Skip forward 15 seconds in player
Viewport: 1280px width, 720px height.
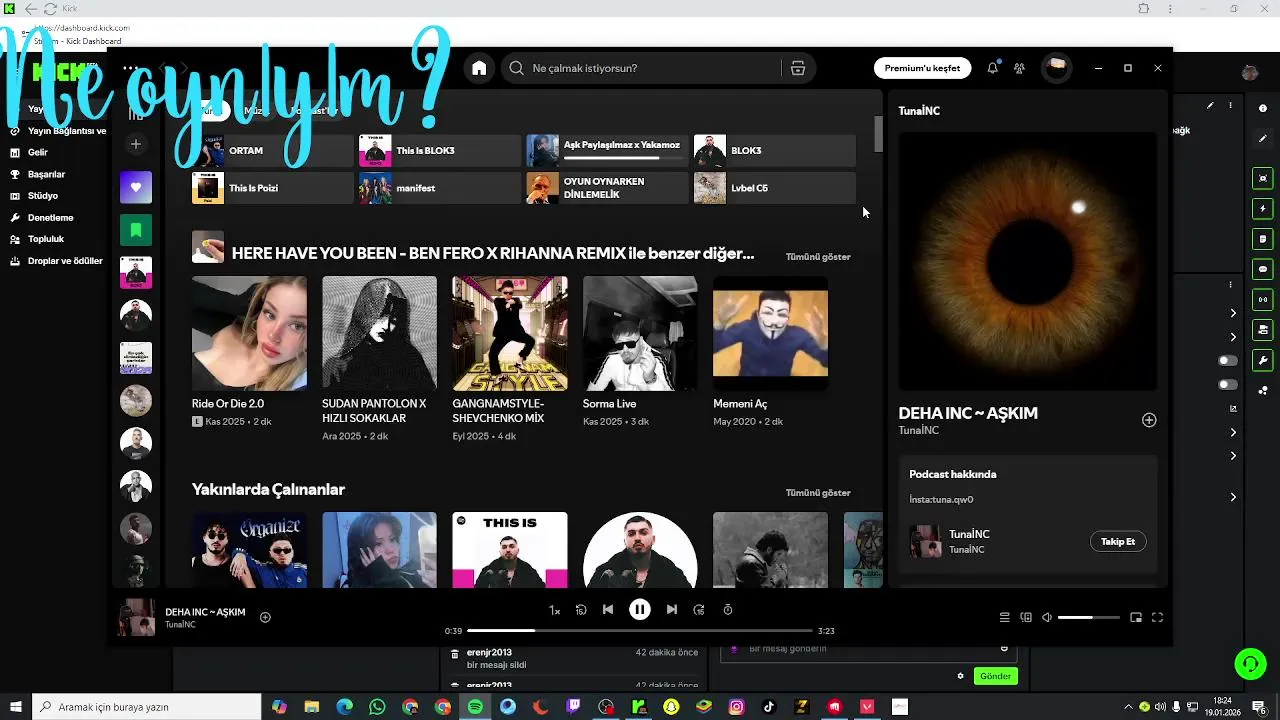point(699,610)
